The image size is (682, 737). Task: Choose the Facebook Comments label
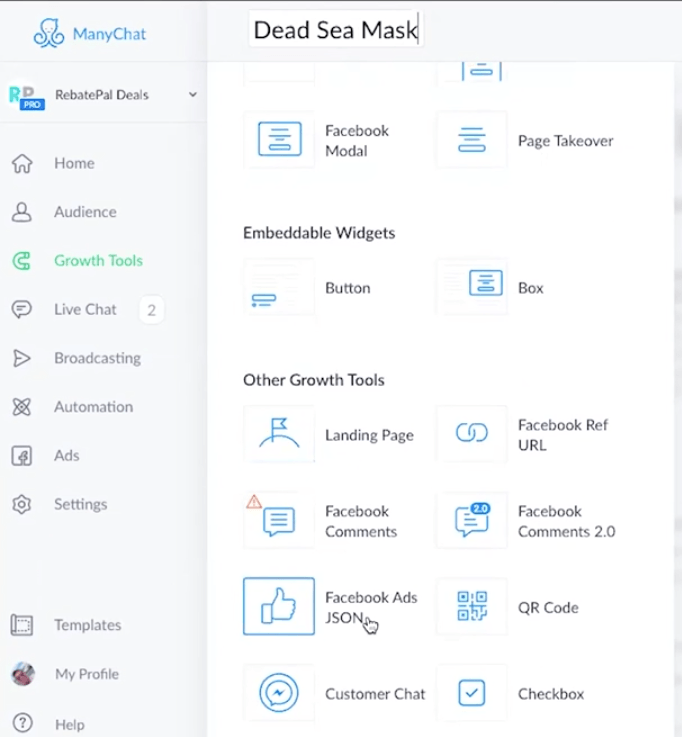[x=361, y=521]
